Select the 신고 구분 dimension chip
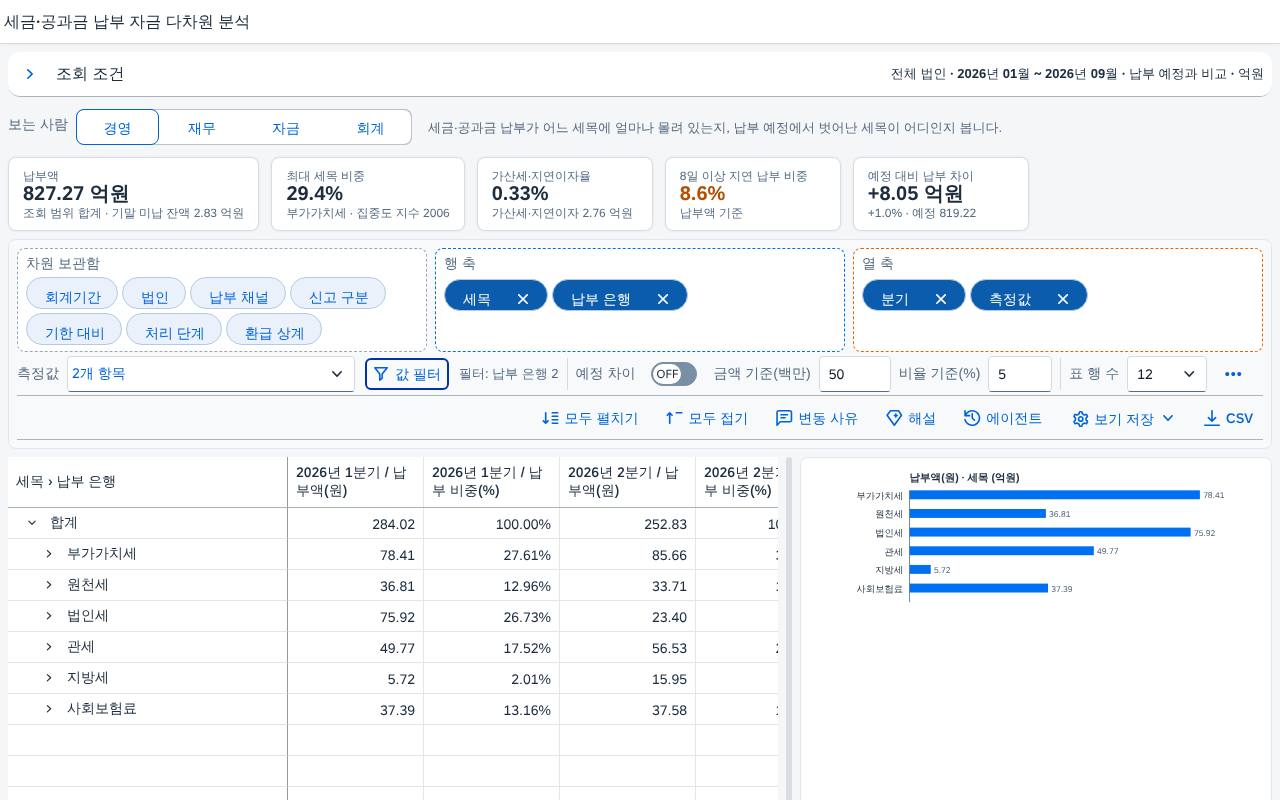 pos(338,294)
